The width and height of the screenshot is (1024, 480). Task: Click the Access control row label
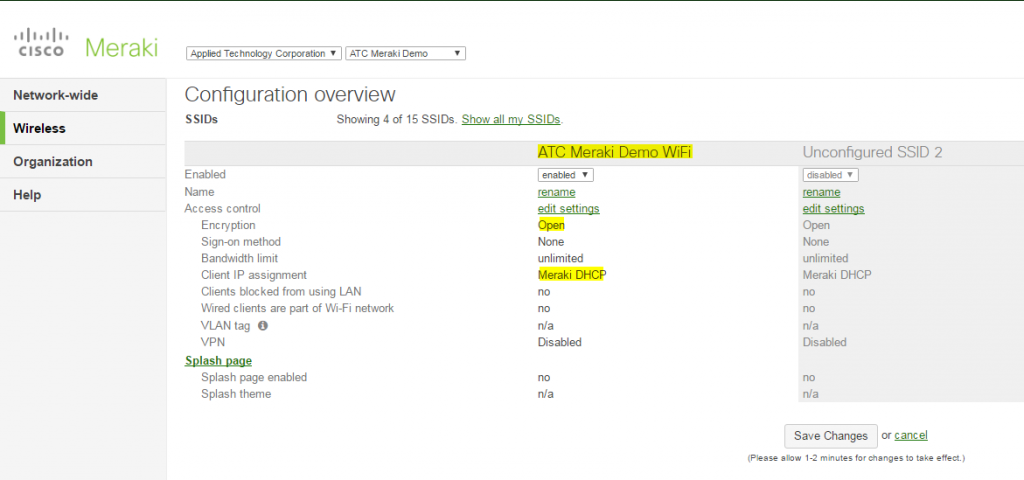(223, 209)
